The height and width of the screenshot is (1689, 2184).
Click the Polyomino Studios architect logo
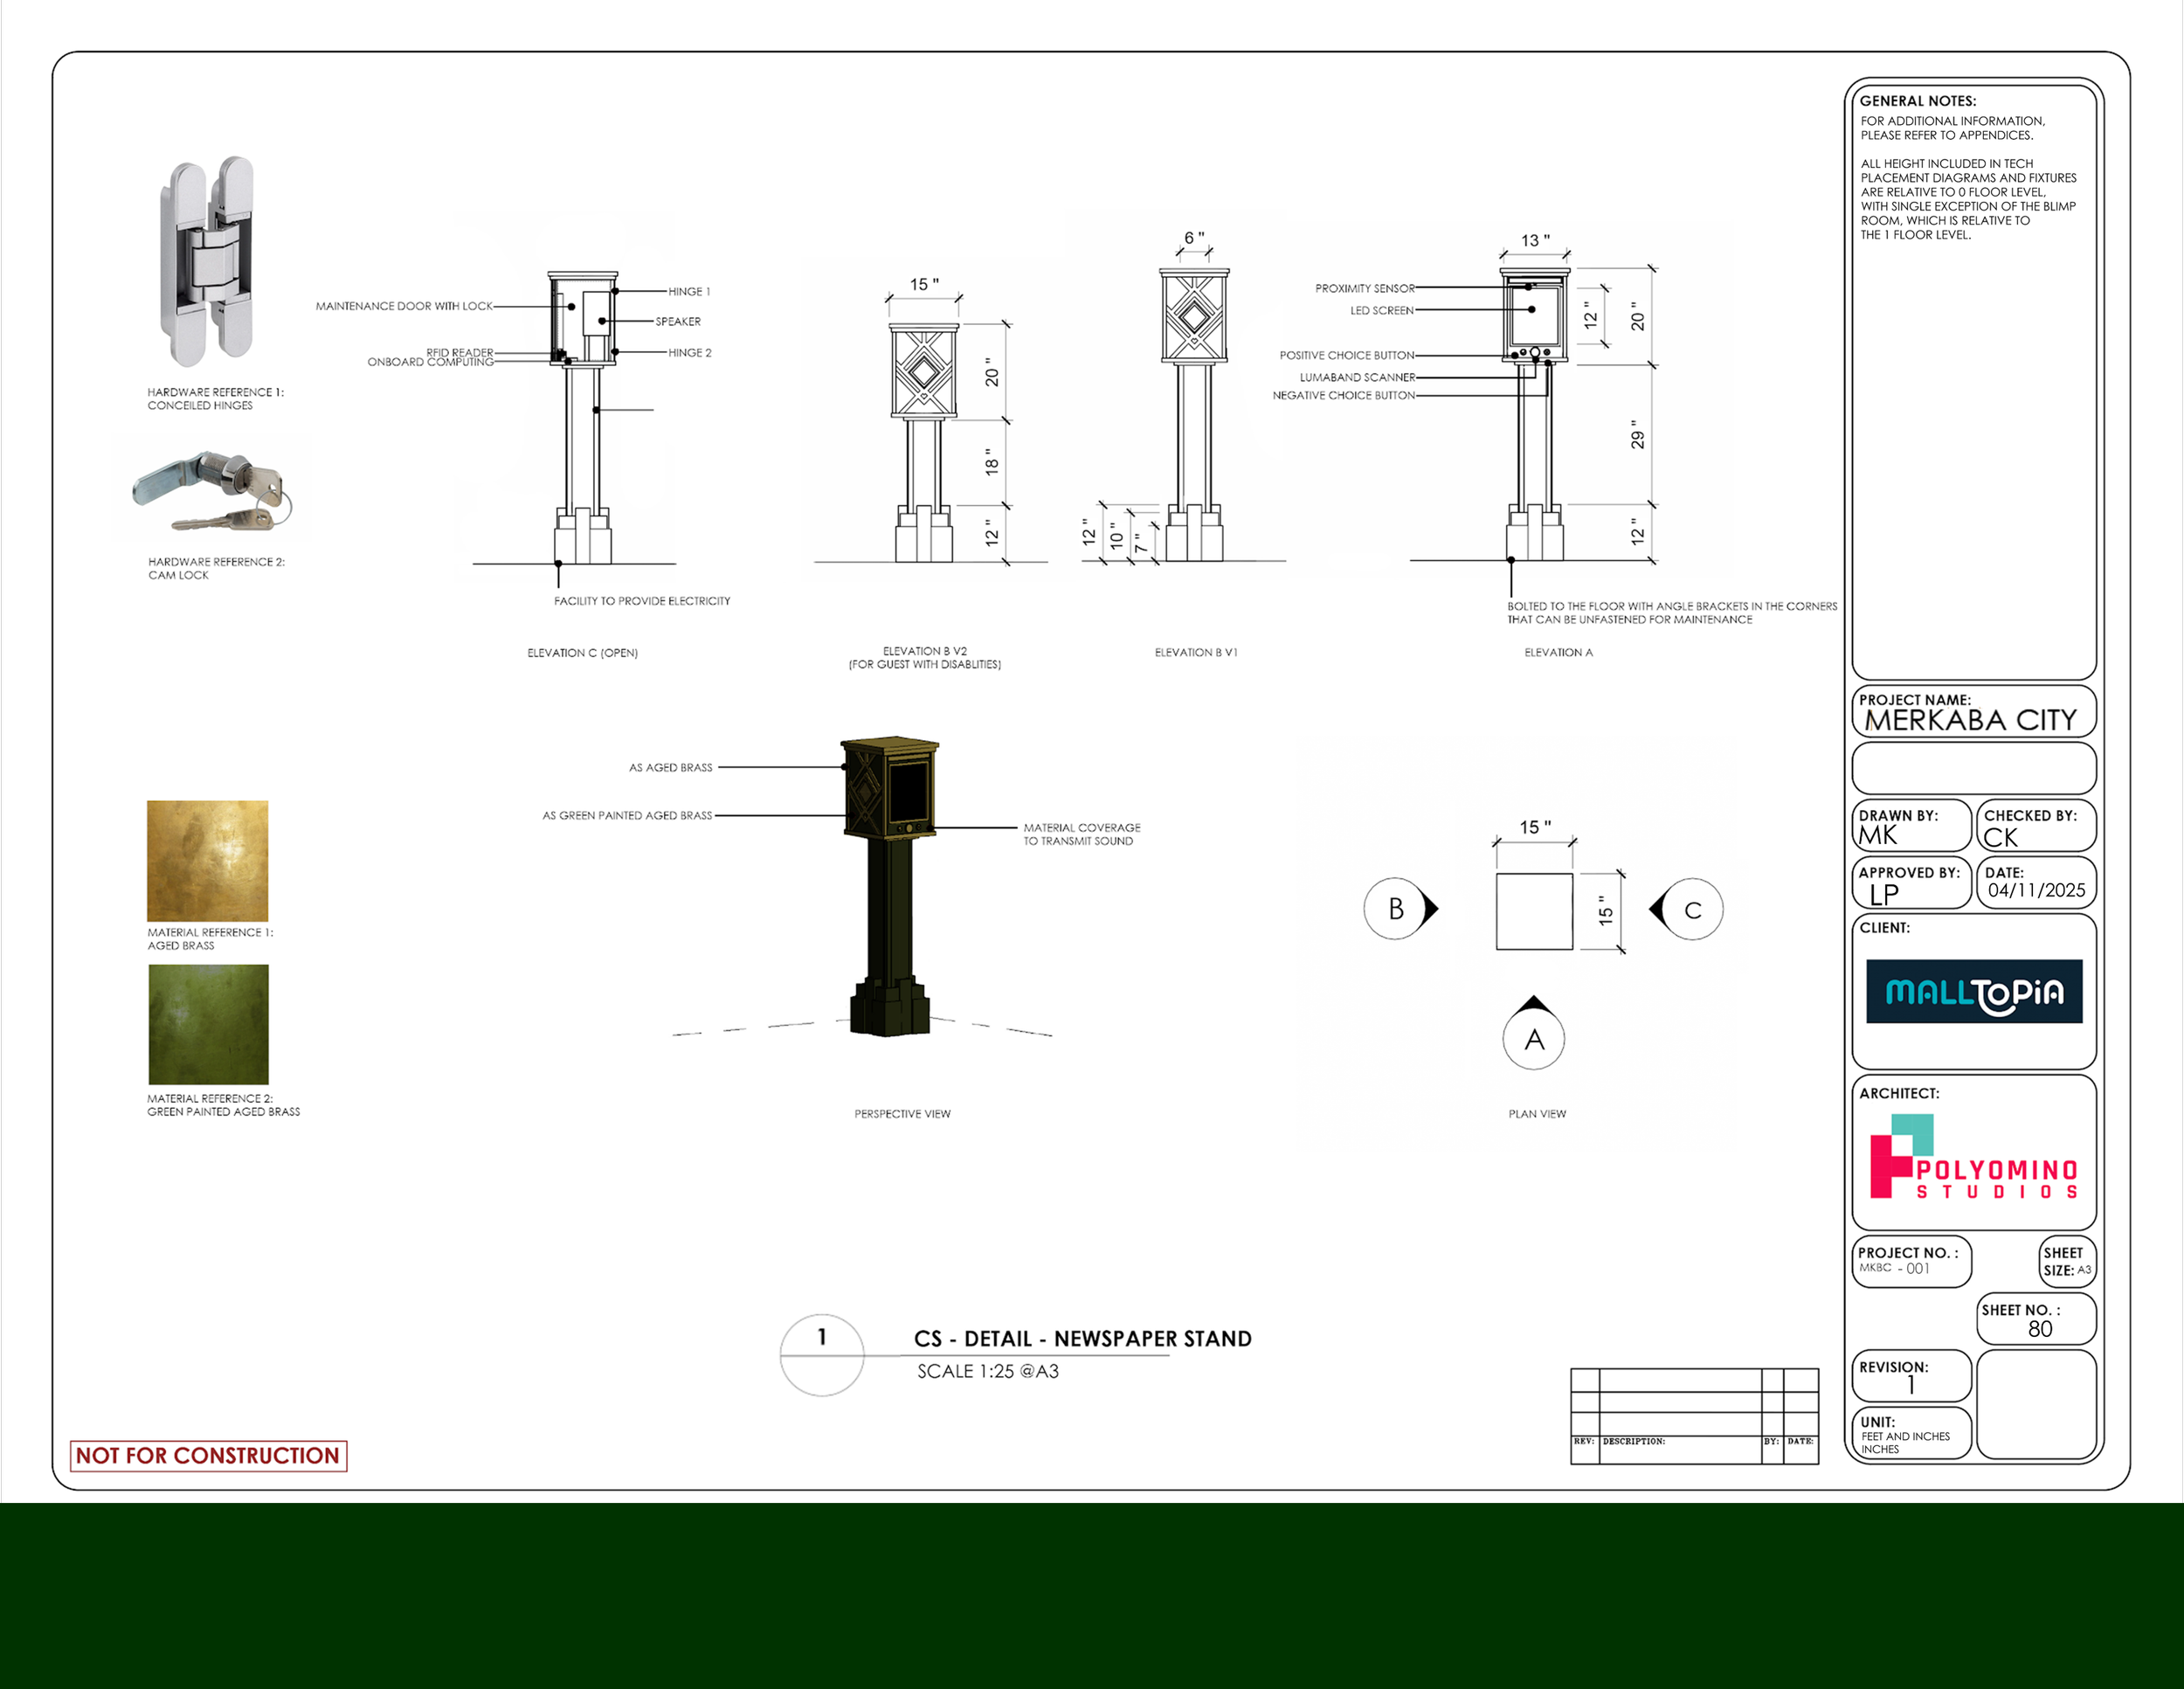click(1973, 1156)
